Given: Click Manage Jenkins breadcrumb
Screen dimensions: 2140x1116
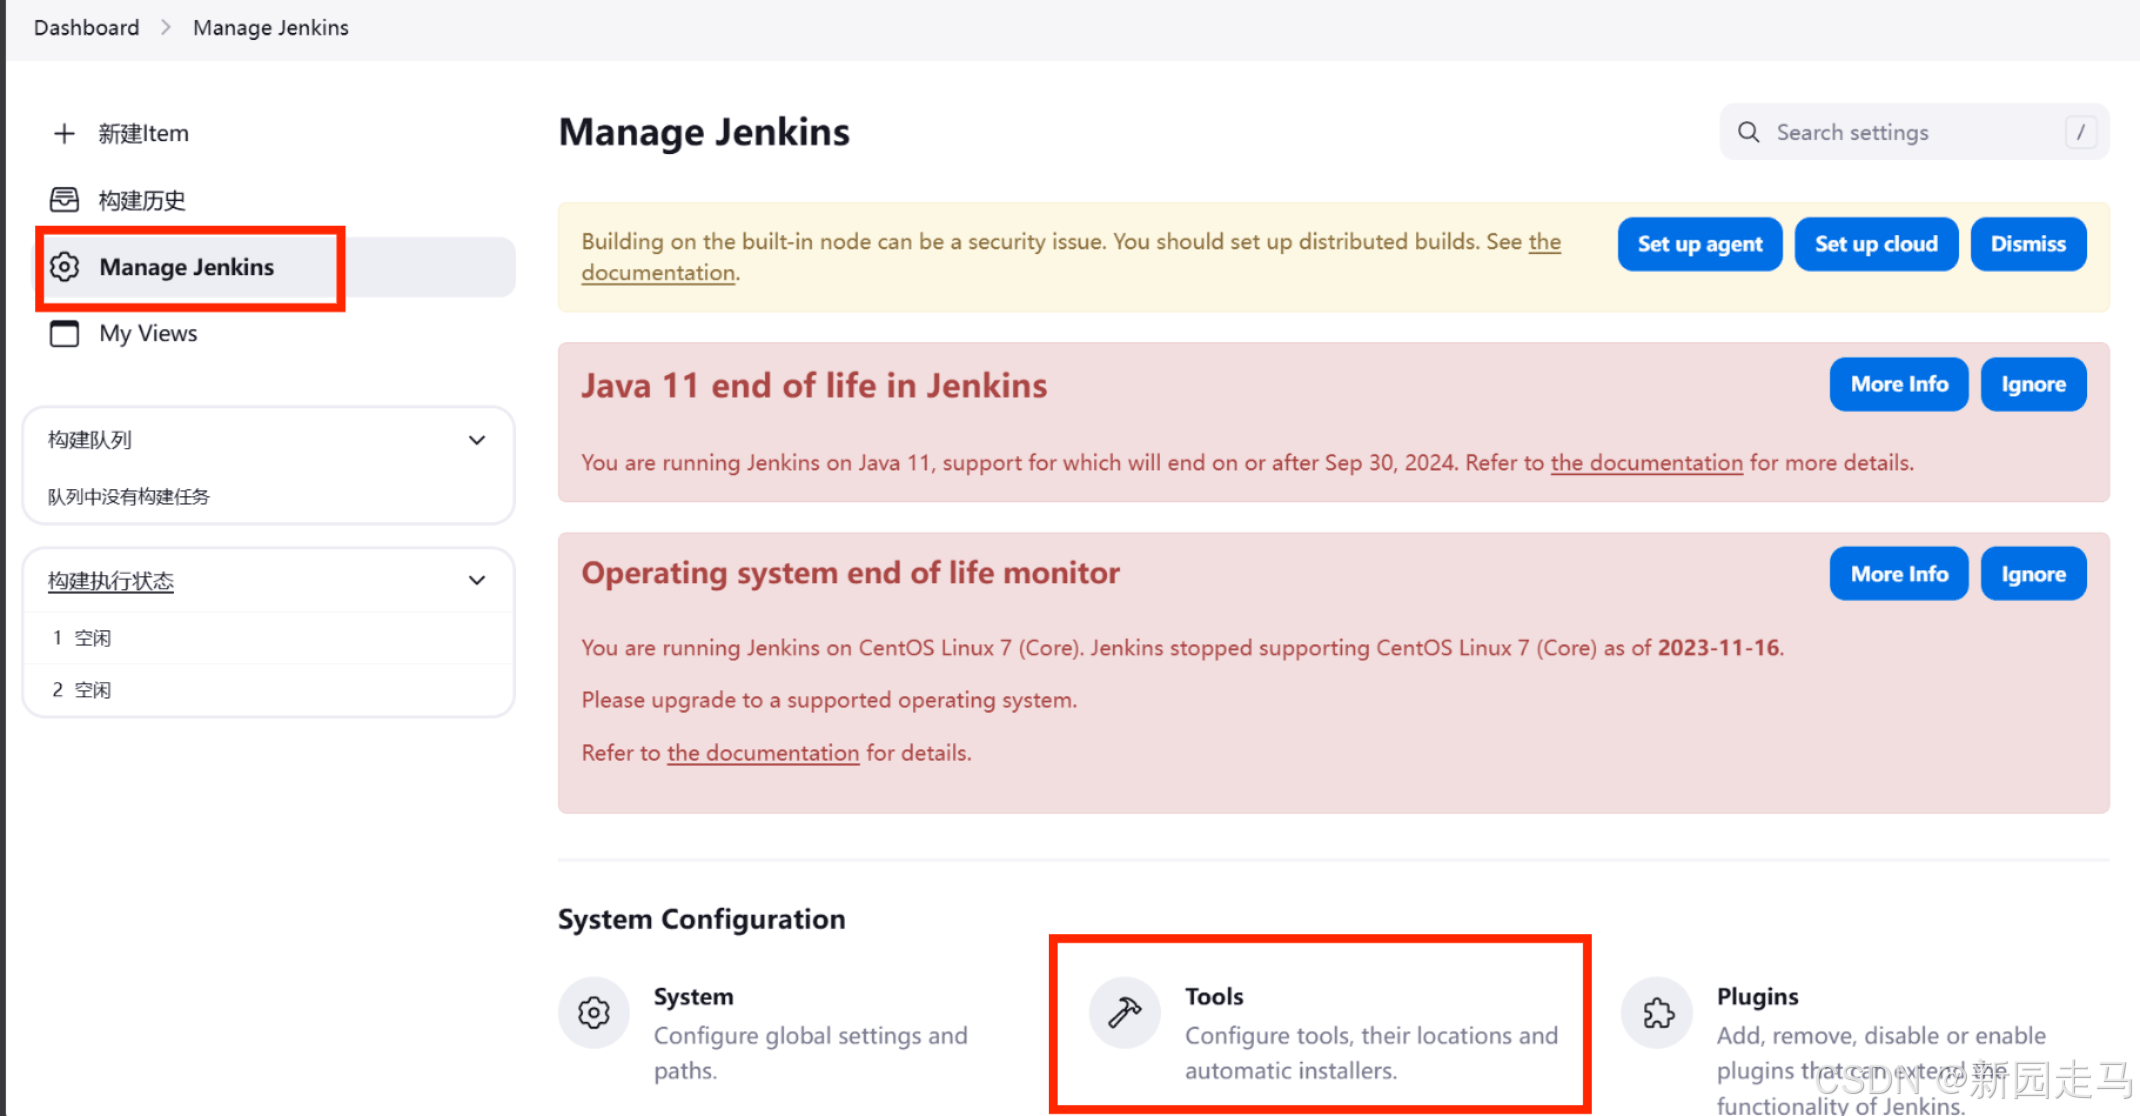Looking at the screenshot, I should click(x=271, y=27).
